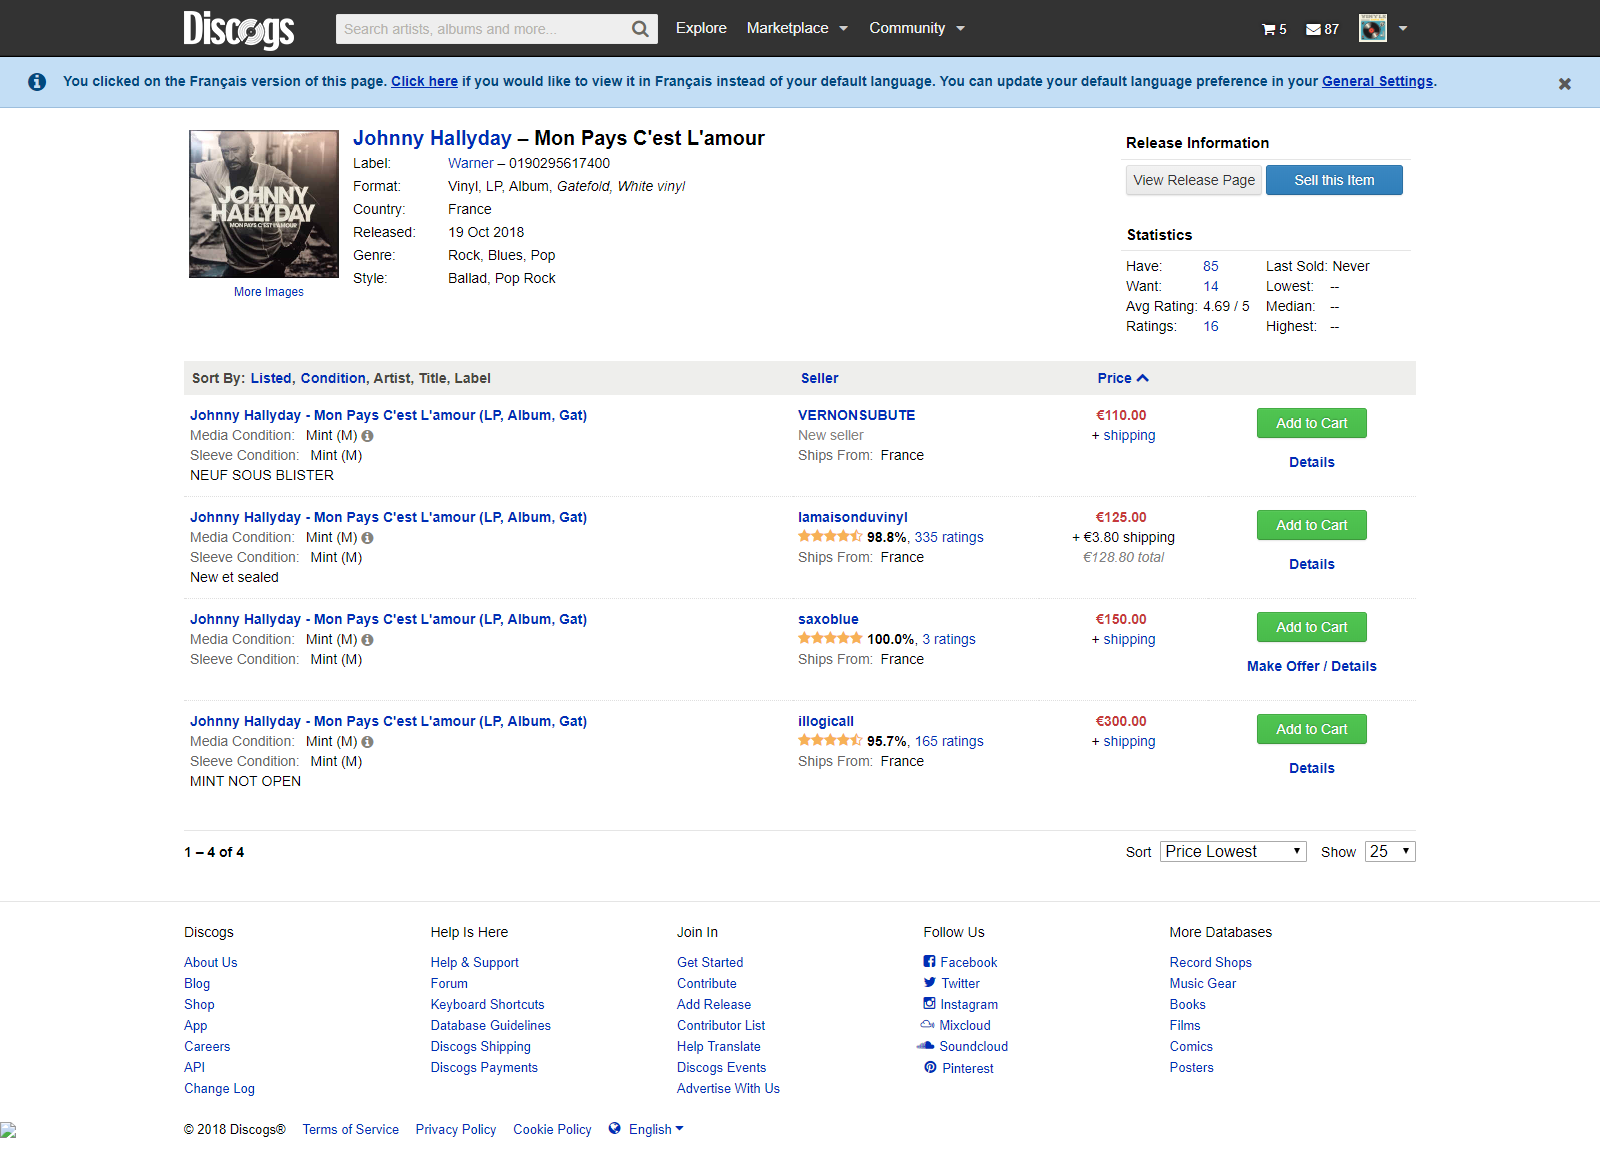
Task: Open the Show 25 results dropdown
Action: click(x=1390, y=852)
